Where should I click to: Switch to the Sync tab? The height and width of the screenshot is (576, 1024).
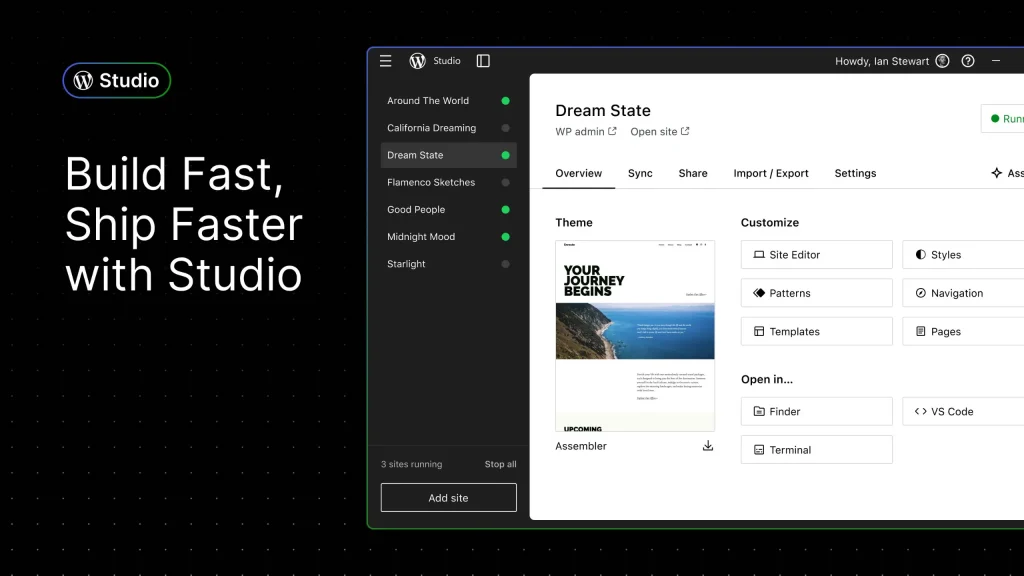click(640, 173)
